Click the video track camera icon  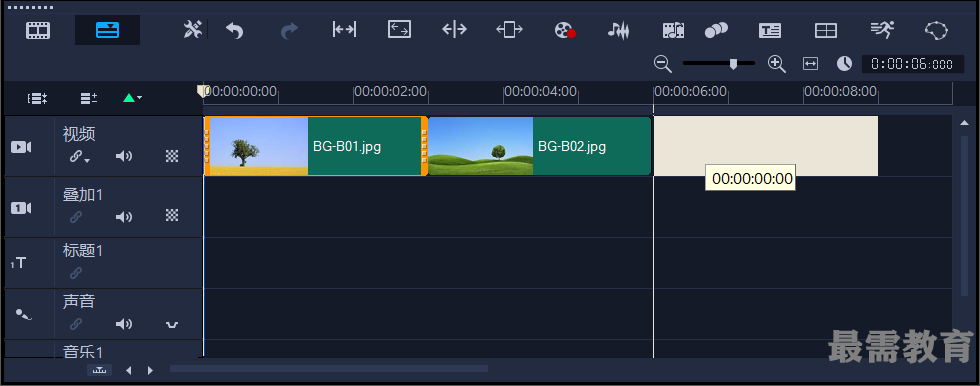pyautogui.click(x=21, y=147)
